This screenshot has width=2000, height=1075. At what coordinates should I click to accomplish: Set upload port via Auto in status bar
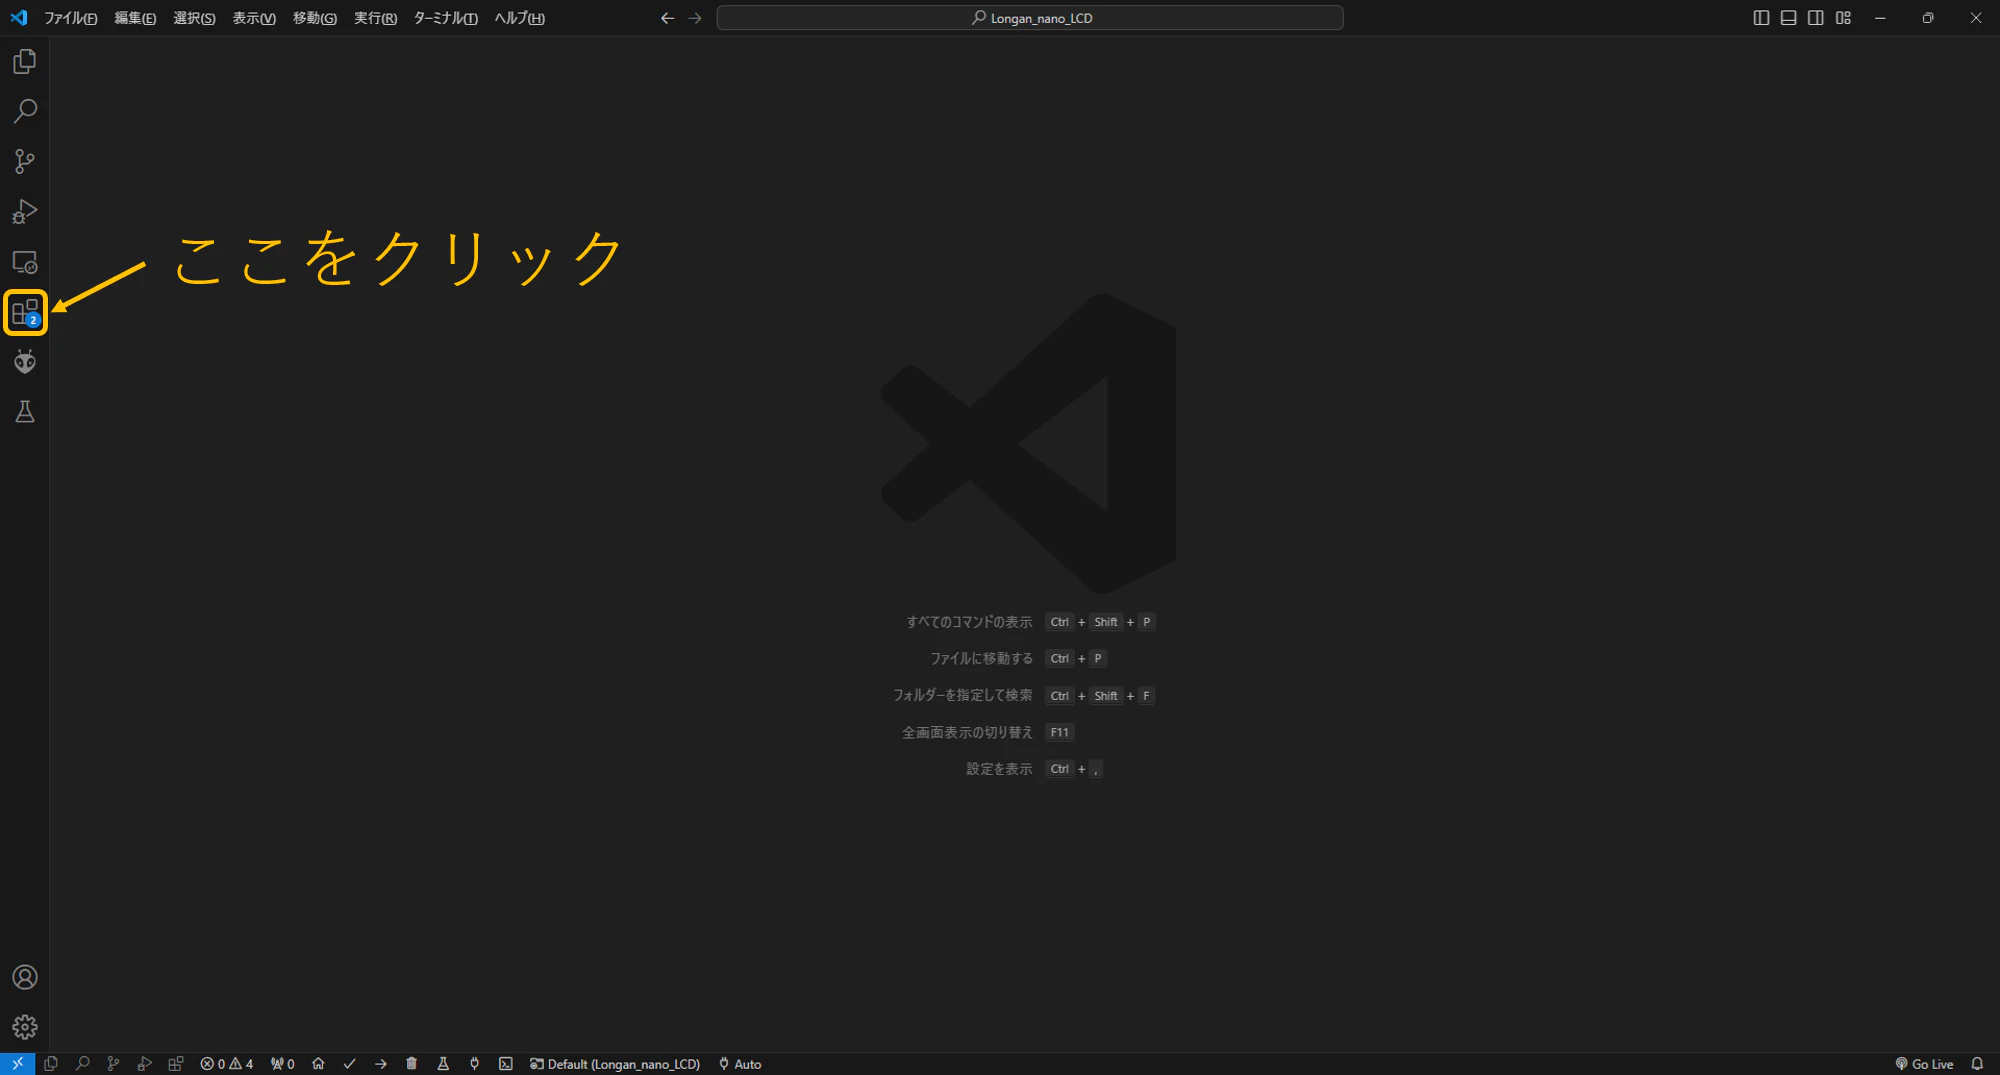tap(740, 1064)
